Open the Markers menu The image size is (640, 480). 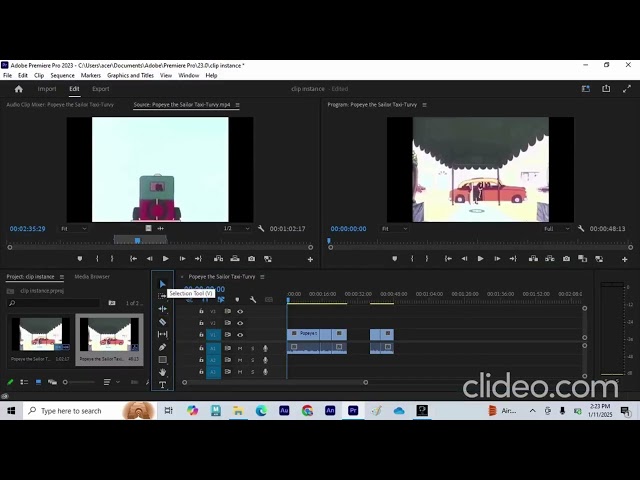[91, 76]
